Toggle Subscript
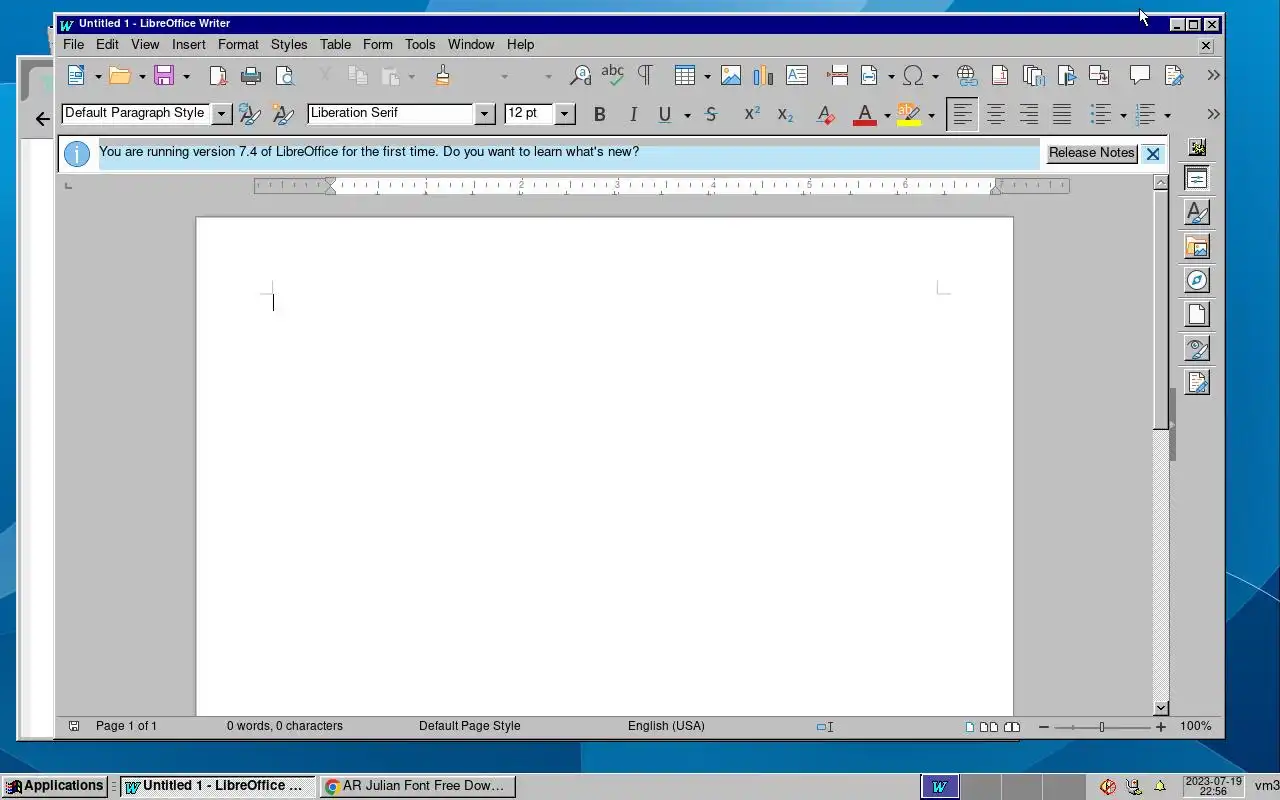Image resolution: width=1280 pixels, height=800 pixels. pyautogui.click(x=785, y=114)
